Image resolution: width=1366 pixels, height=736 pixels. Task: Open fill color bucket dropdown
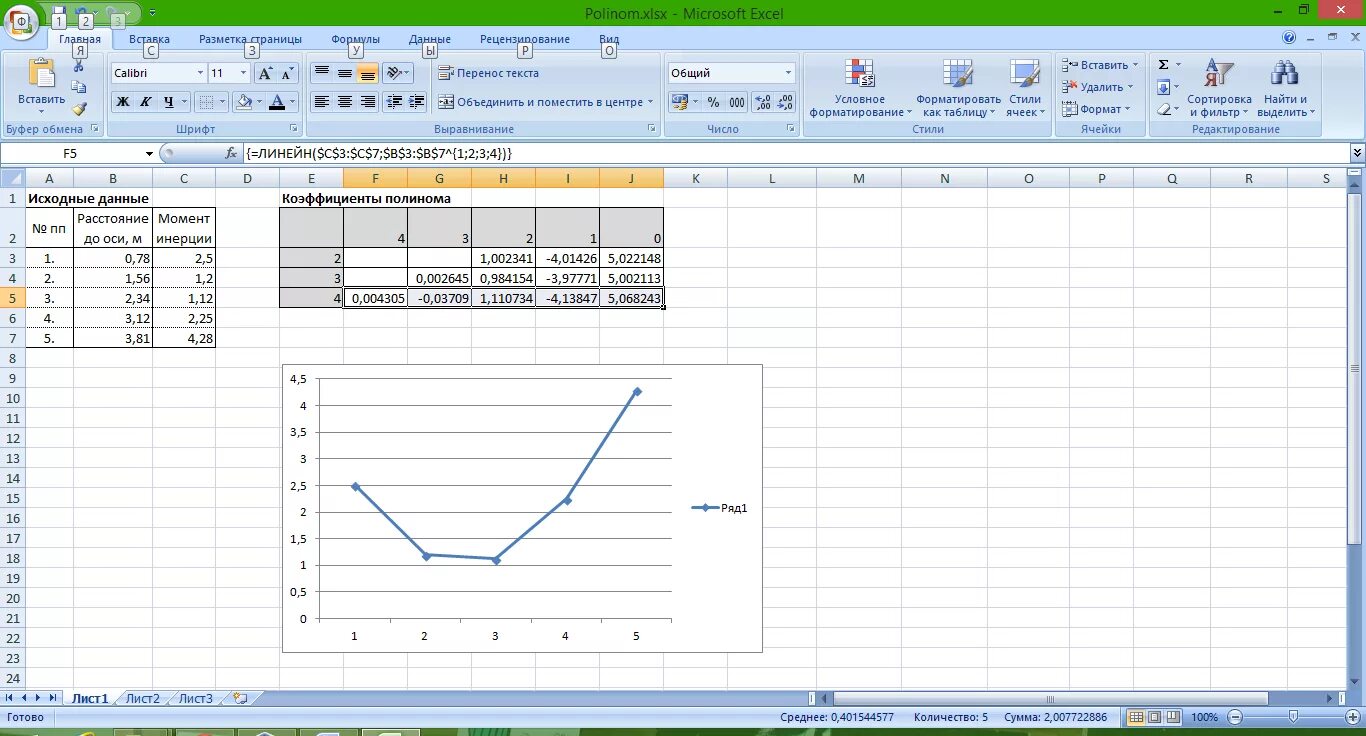[x=260, y=102]
